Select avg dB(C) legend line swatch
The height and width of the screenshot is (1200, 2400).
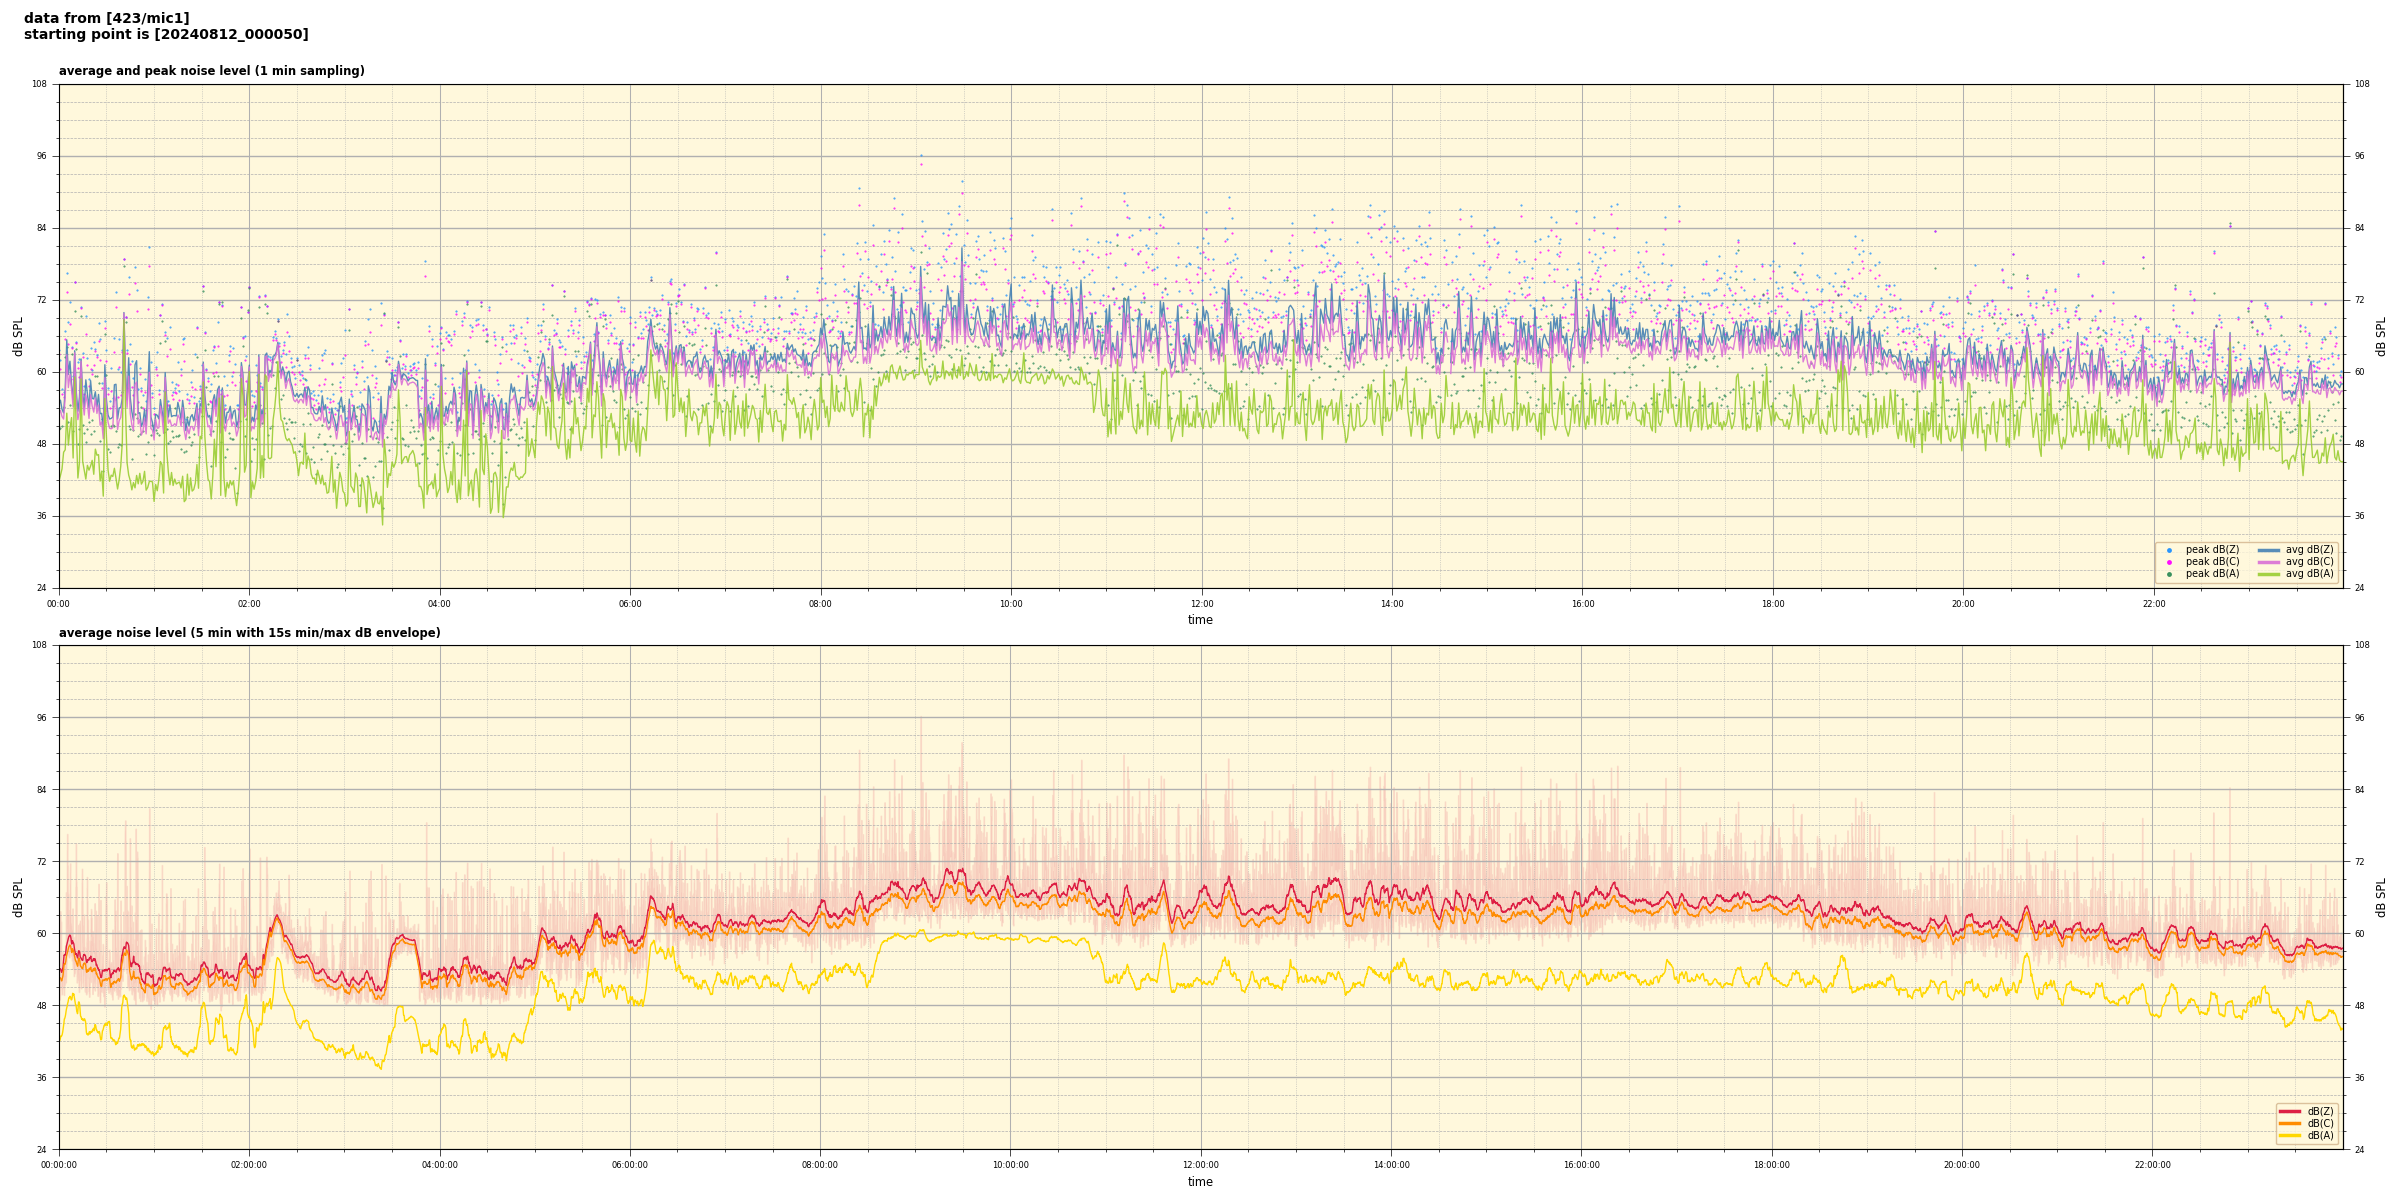pyautogui.click(x=2269, y=562)
